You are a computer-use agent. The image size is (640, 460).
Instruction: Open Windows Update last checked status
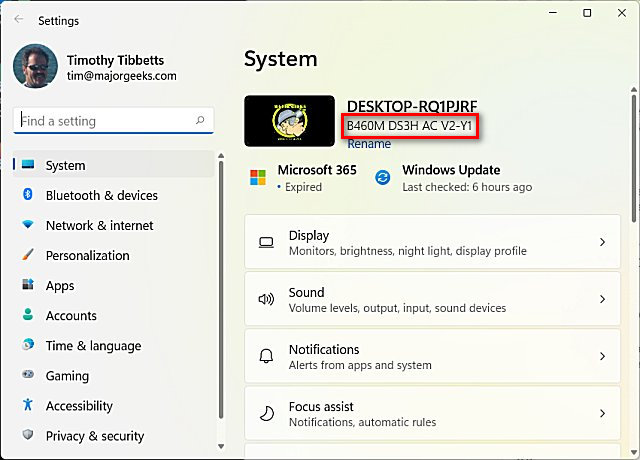453,178
